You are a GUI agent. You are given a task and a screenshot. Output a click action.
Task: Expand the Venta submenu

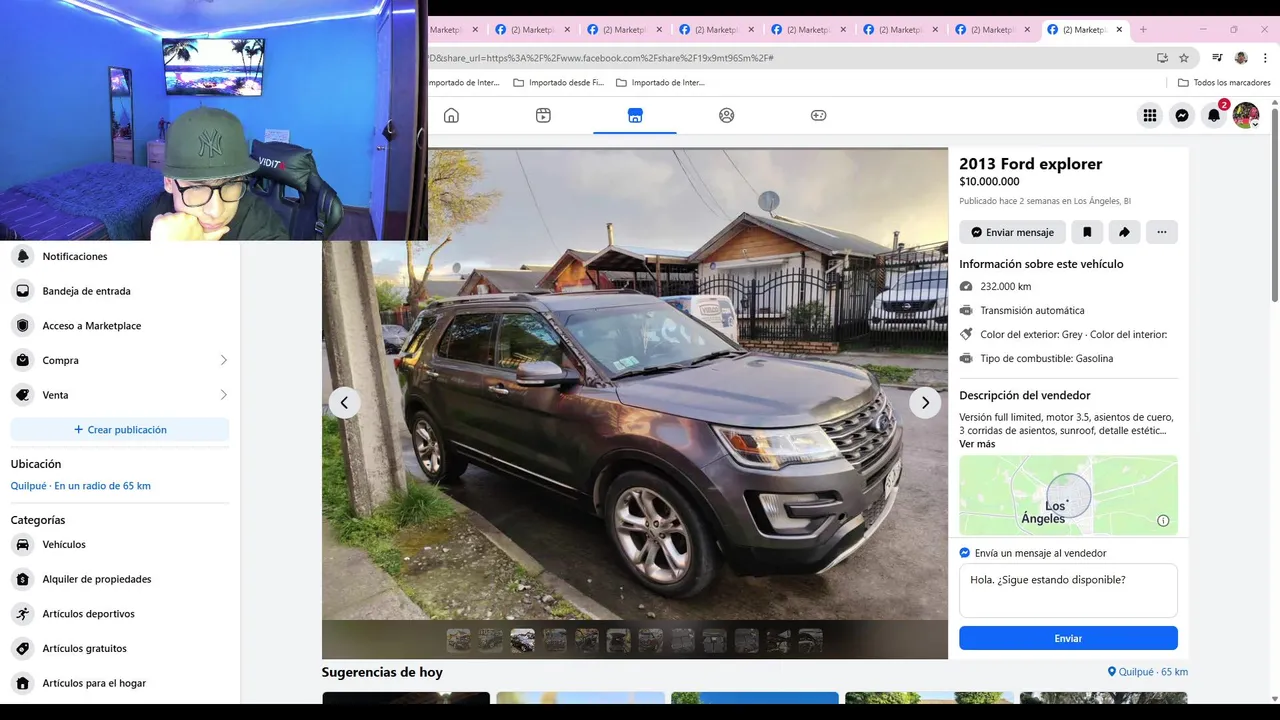coord(120,395)
